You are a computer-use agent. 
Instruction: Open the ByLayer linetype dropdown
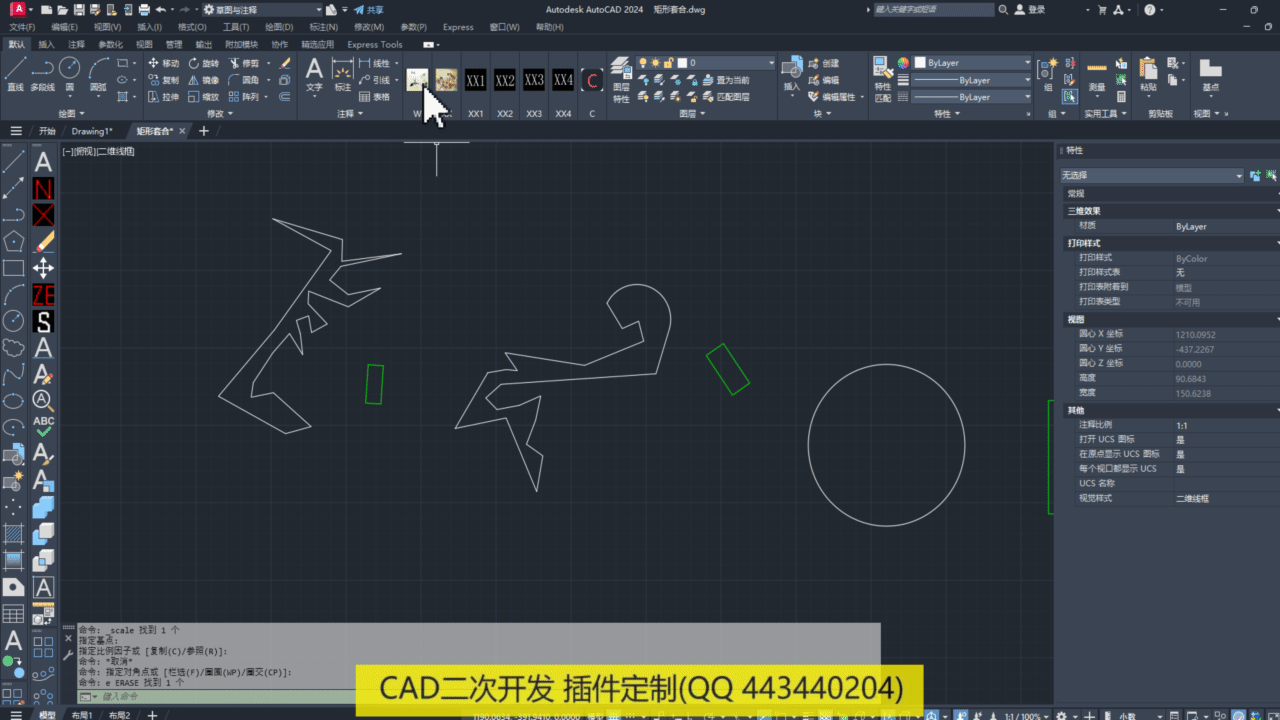tap(972, 97)
